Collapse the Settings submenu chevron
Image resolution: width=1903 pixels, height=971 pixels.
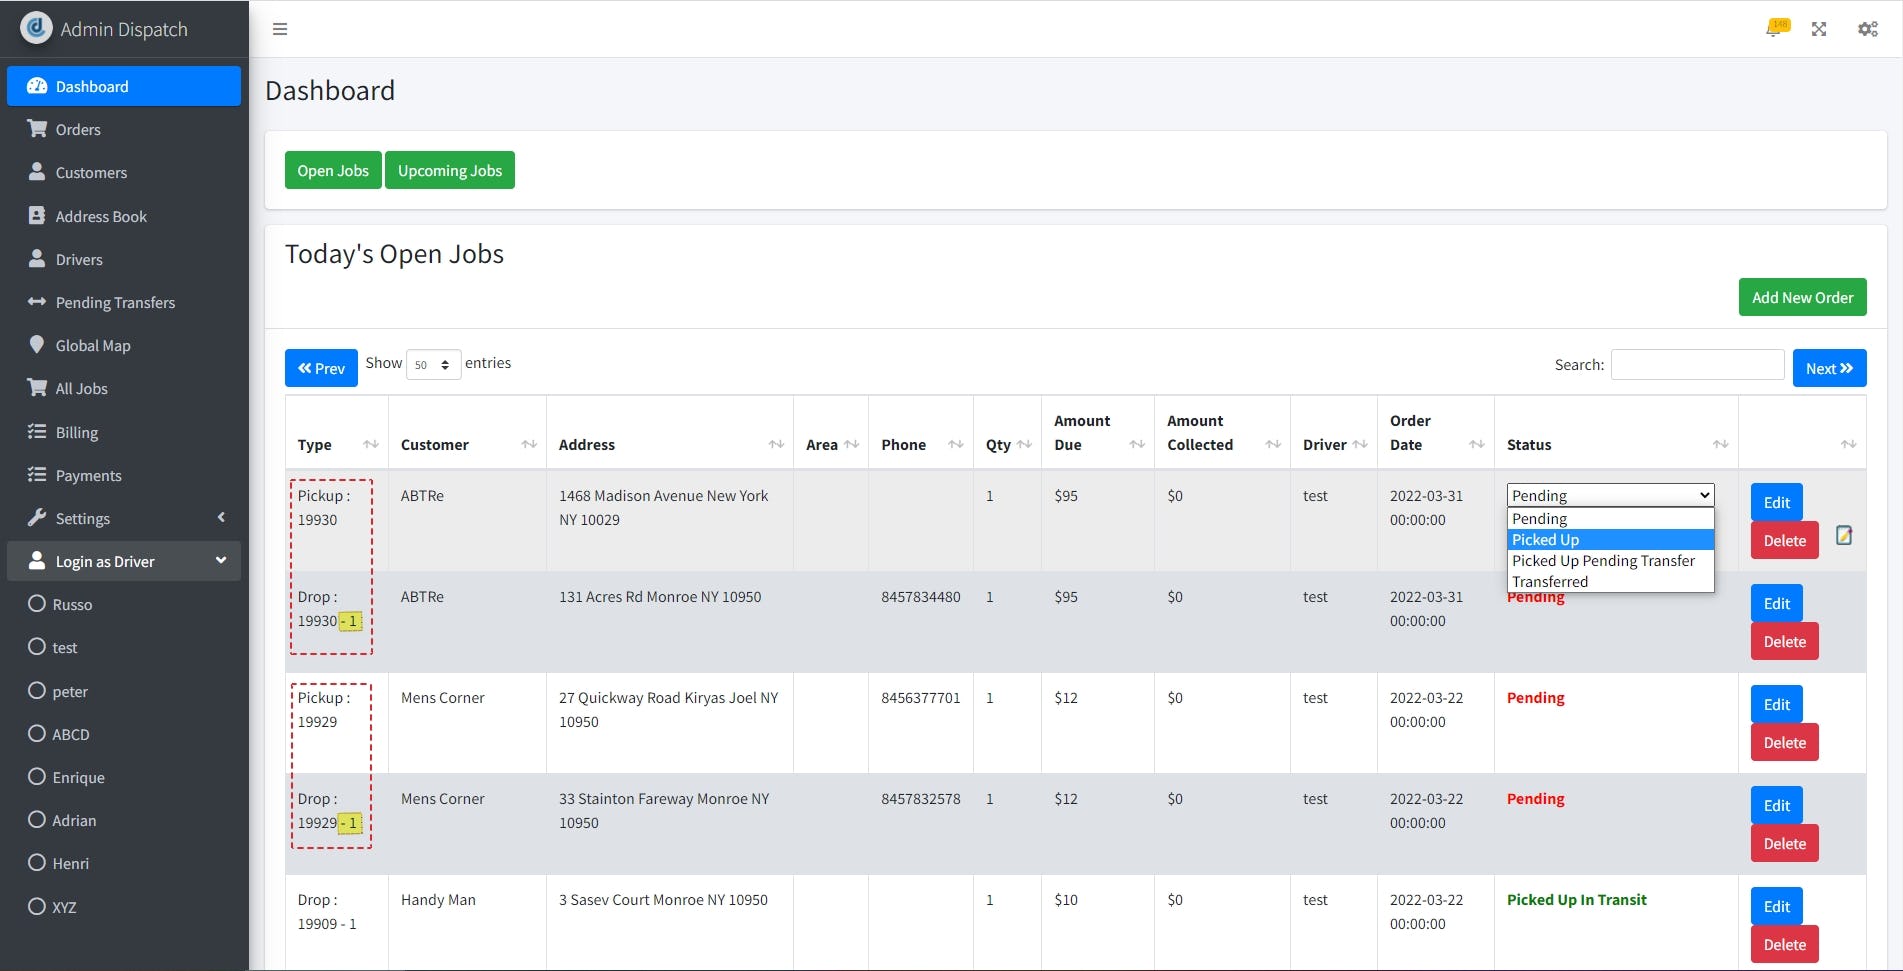click(221, 518)
